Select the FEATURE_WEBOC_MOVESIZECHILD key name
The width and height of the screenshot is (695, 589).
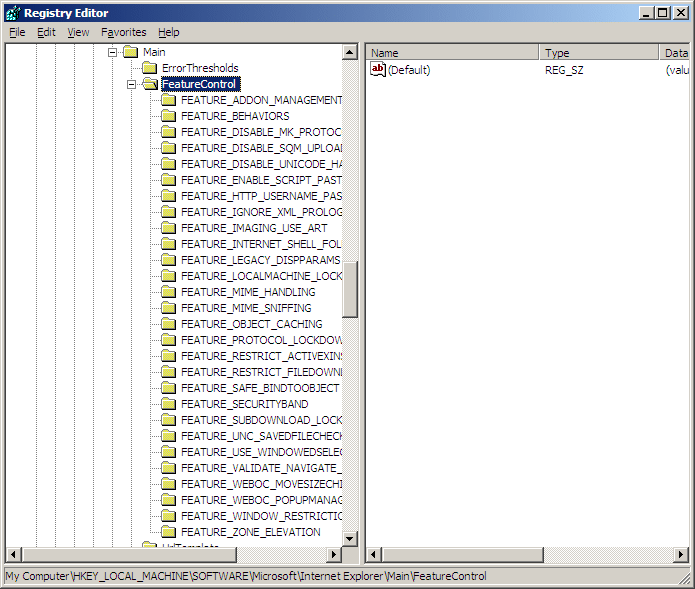tap(261, 484)
